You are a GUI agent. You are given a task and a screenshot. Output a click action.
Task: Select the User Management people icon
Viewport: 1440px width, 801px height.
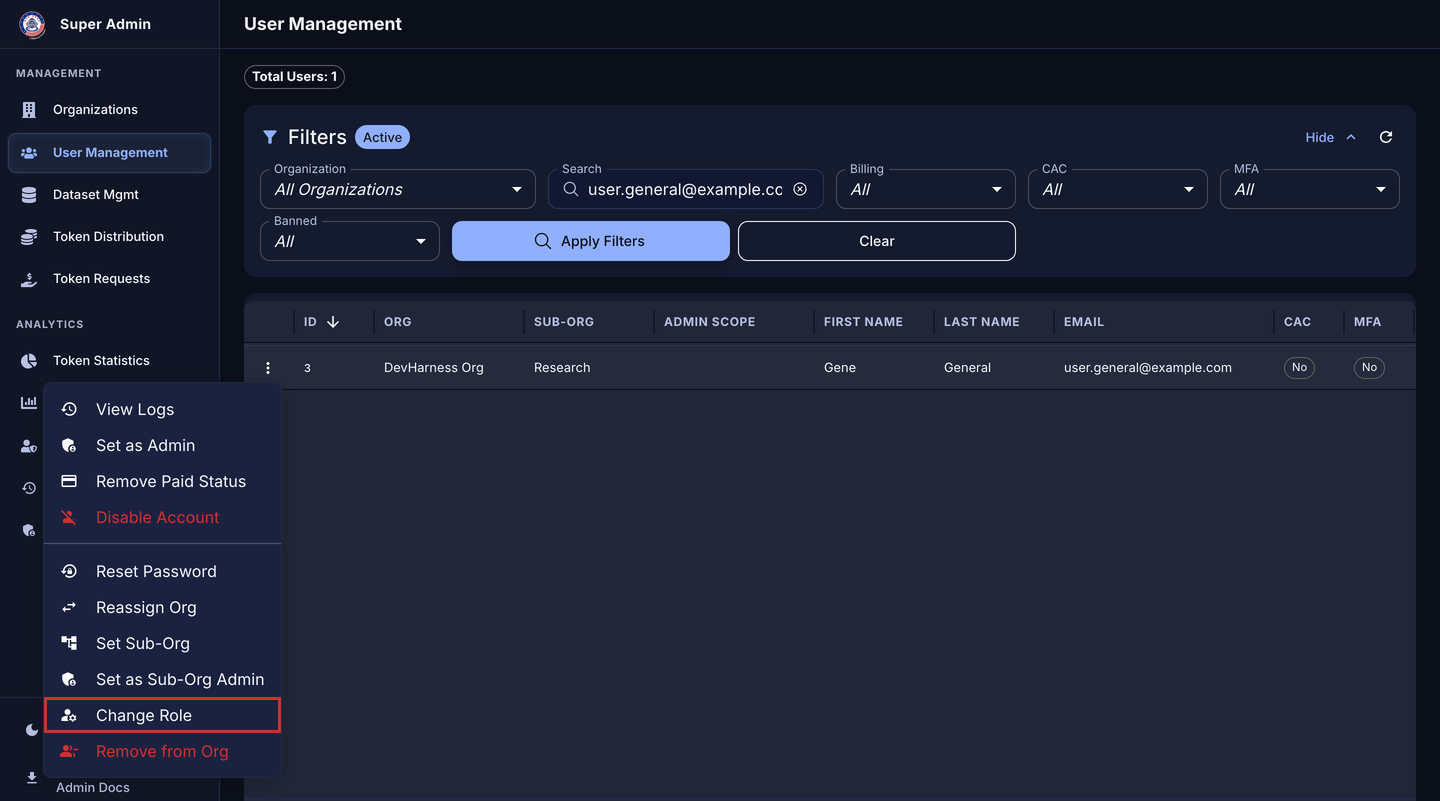(29, 153)
